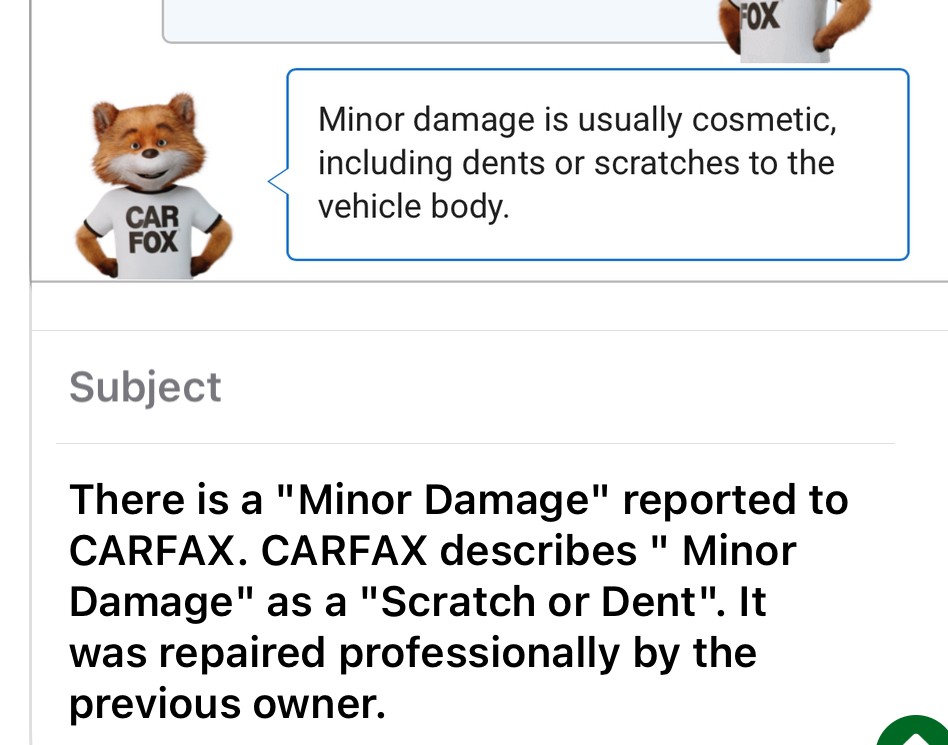Click the Car Fox mascot beside speech bubble
Viewport: 948px width, 745px height.
(154, 186)
